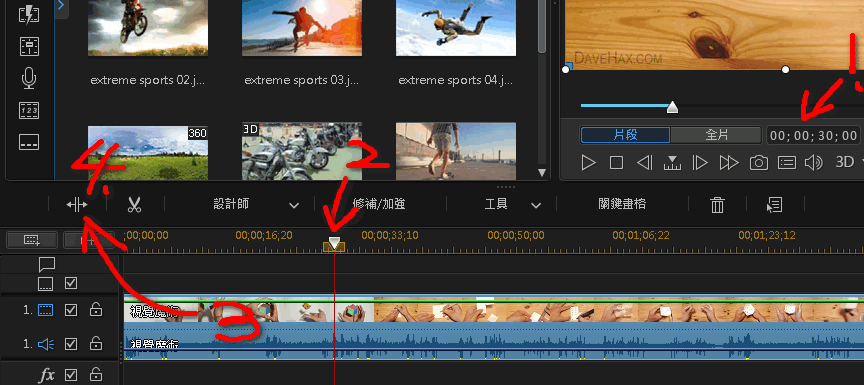
Task: Open the subtitle room icon in sidebar
Action: coord(29,142)
